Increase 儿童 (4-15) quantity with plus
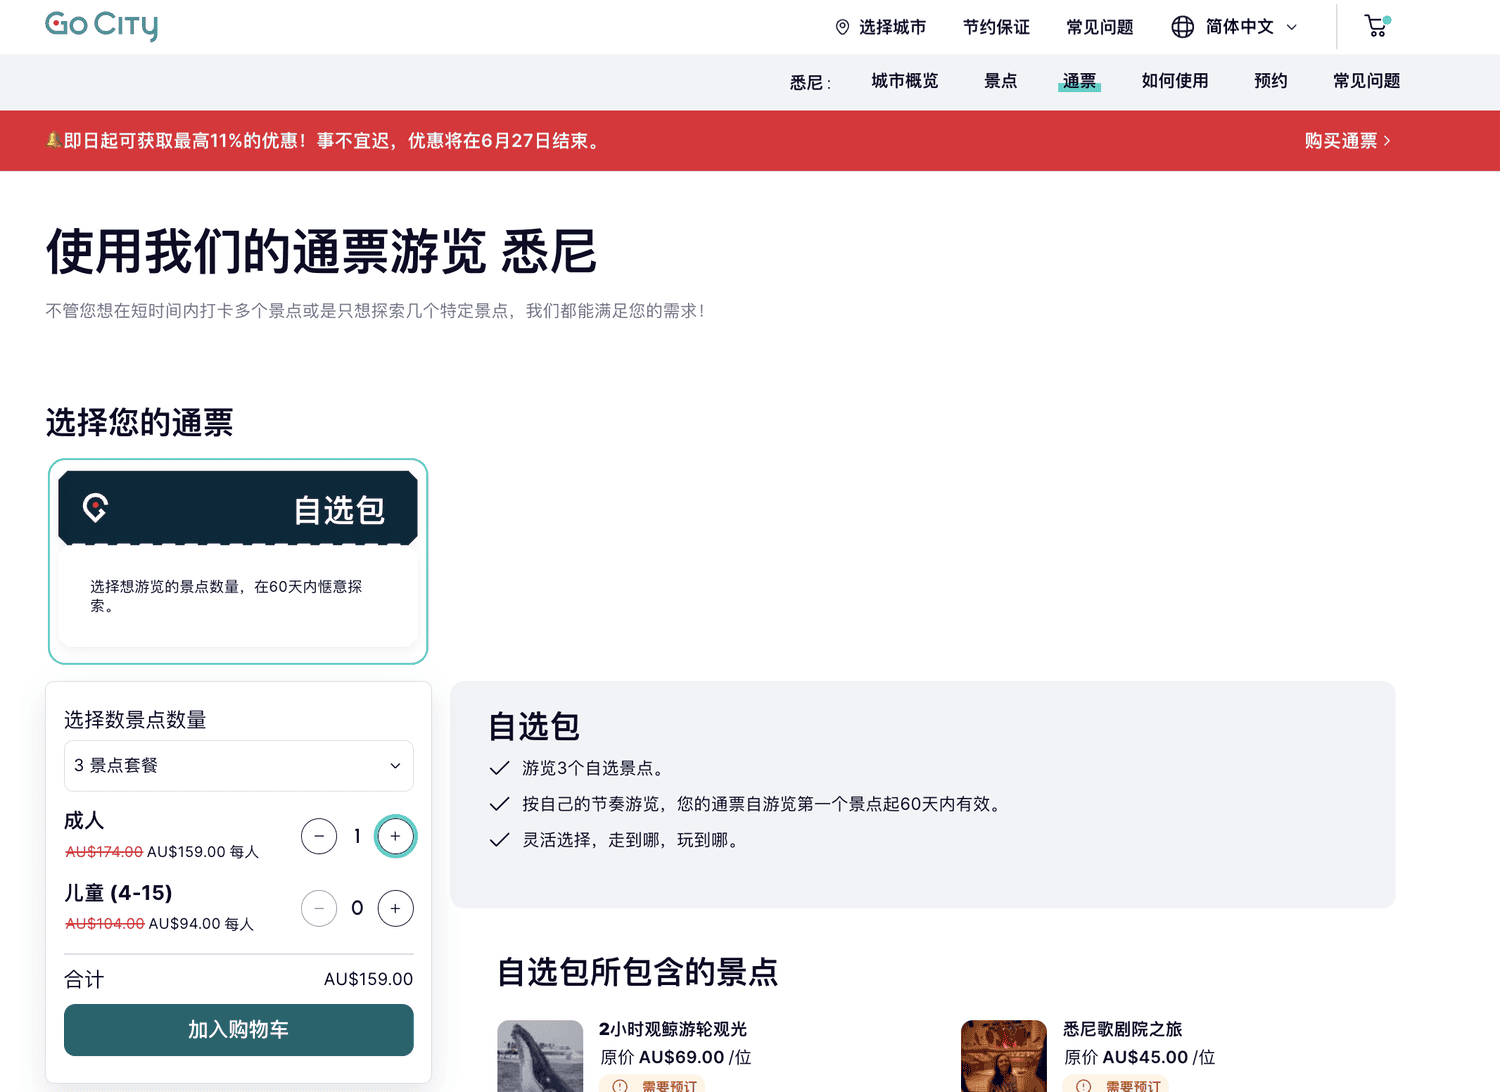Image resolution: width=1500 pixels, height=1092 pixels. pos(395,908)
